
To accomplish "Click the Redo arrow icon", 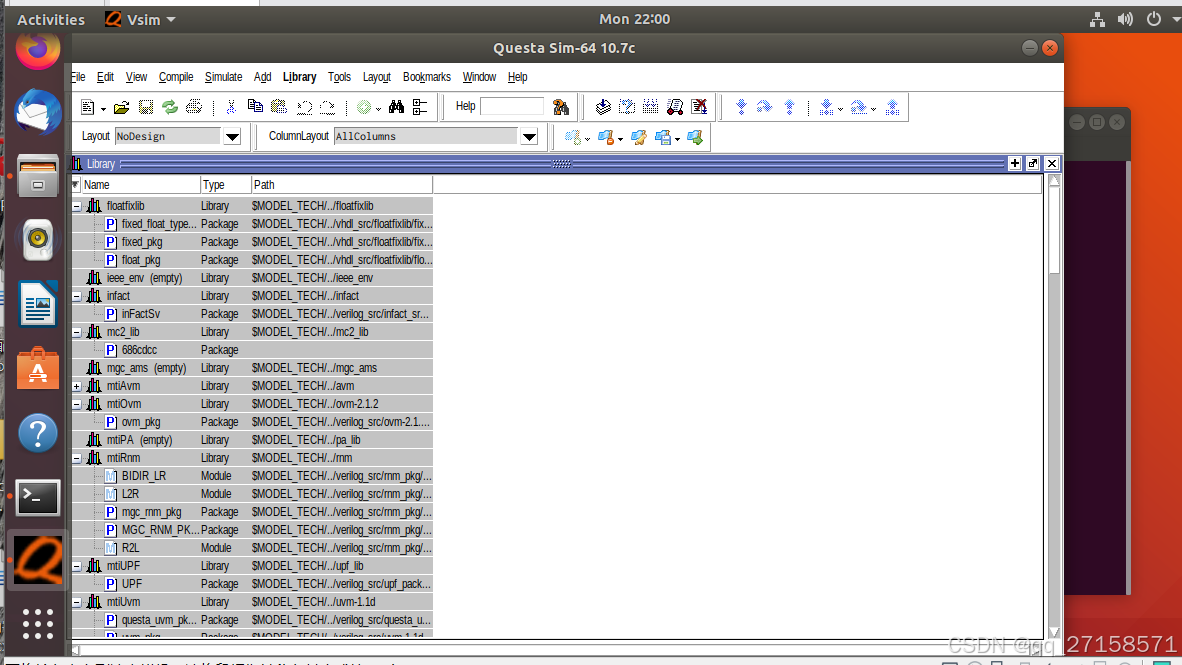I will click(x=327, y=107).
